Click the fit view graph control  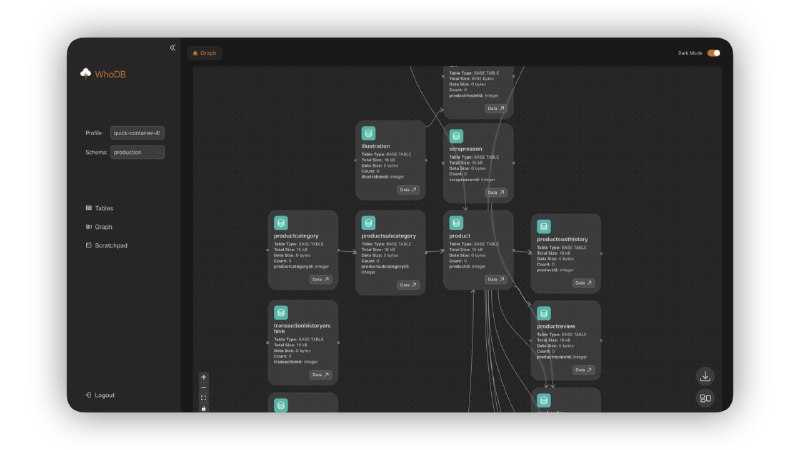point(204,398)
